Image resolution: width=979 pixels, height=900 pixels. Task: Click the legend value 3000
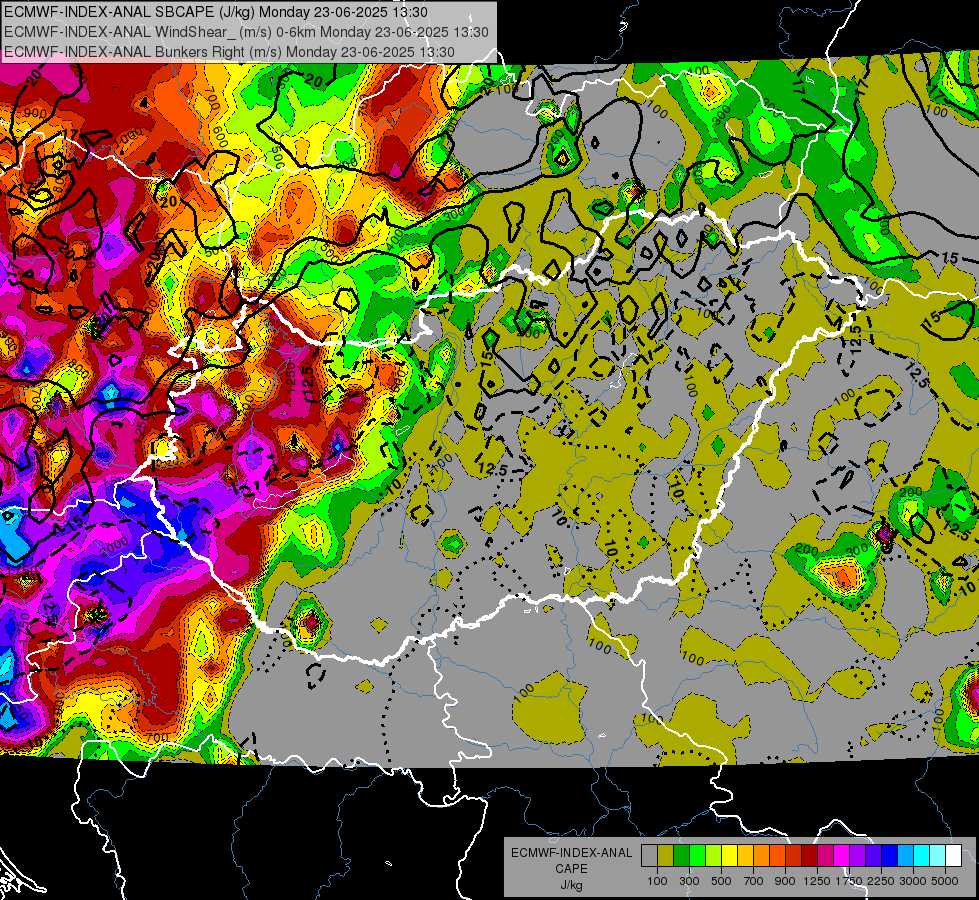913,881
